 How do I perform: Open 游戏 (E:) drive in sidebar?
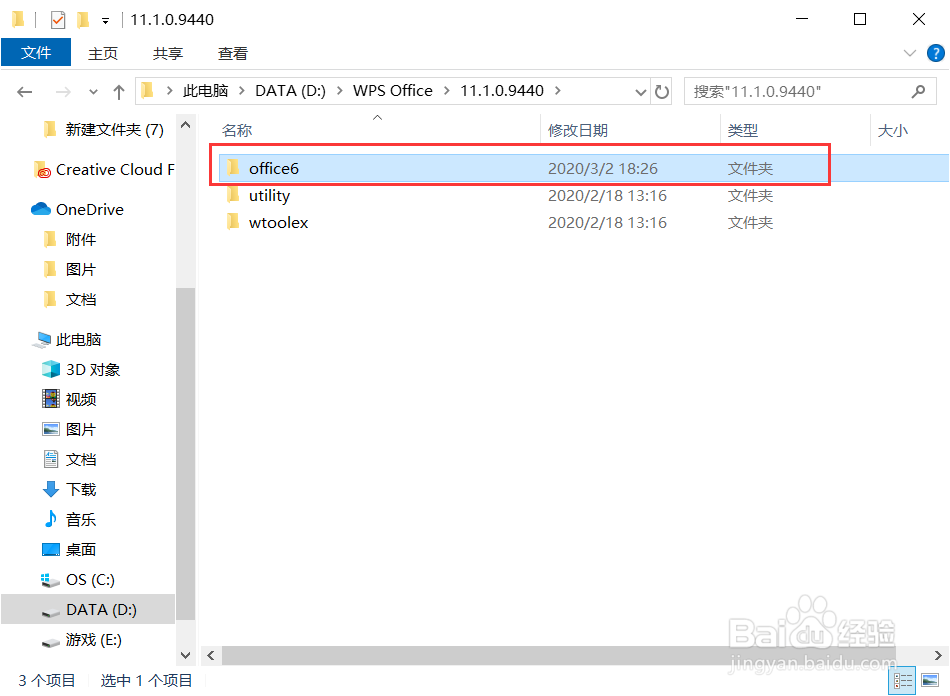tap(93, 640)
